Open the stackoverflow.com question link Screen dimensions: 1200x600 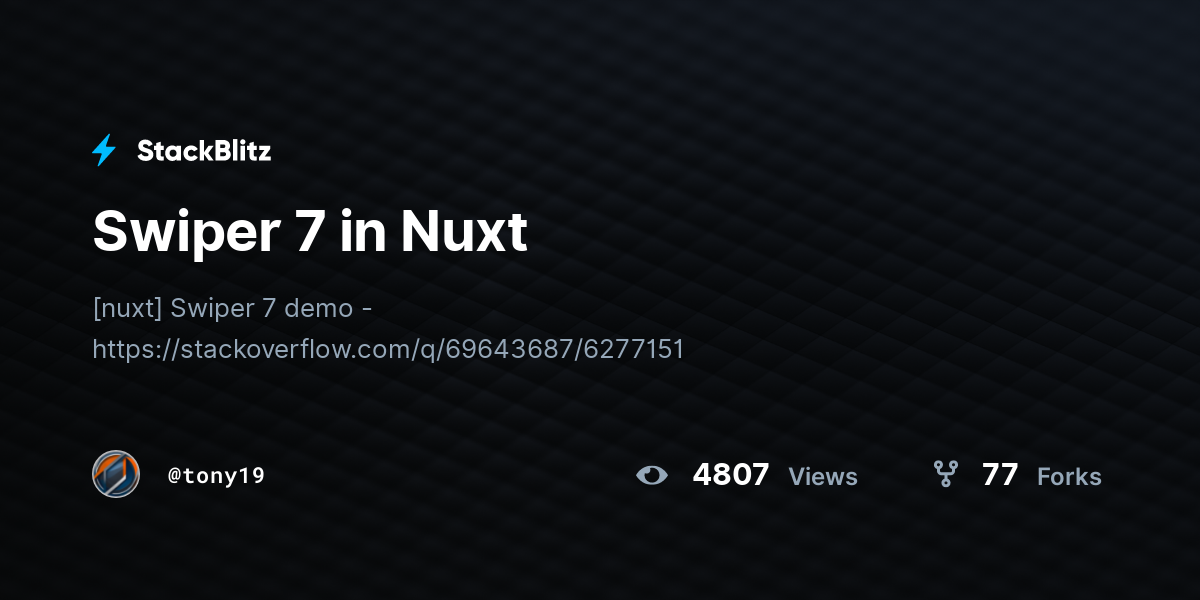coord(388,349)
